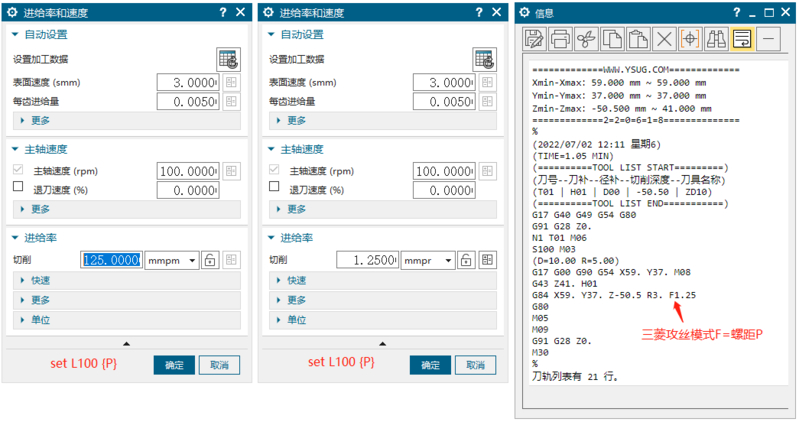Click the Copy icon in 信息 toolbar
Image resolution: width=799 pixels, height=422 pixels.
612,39
